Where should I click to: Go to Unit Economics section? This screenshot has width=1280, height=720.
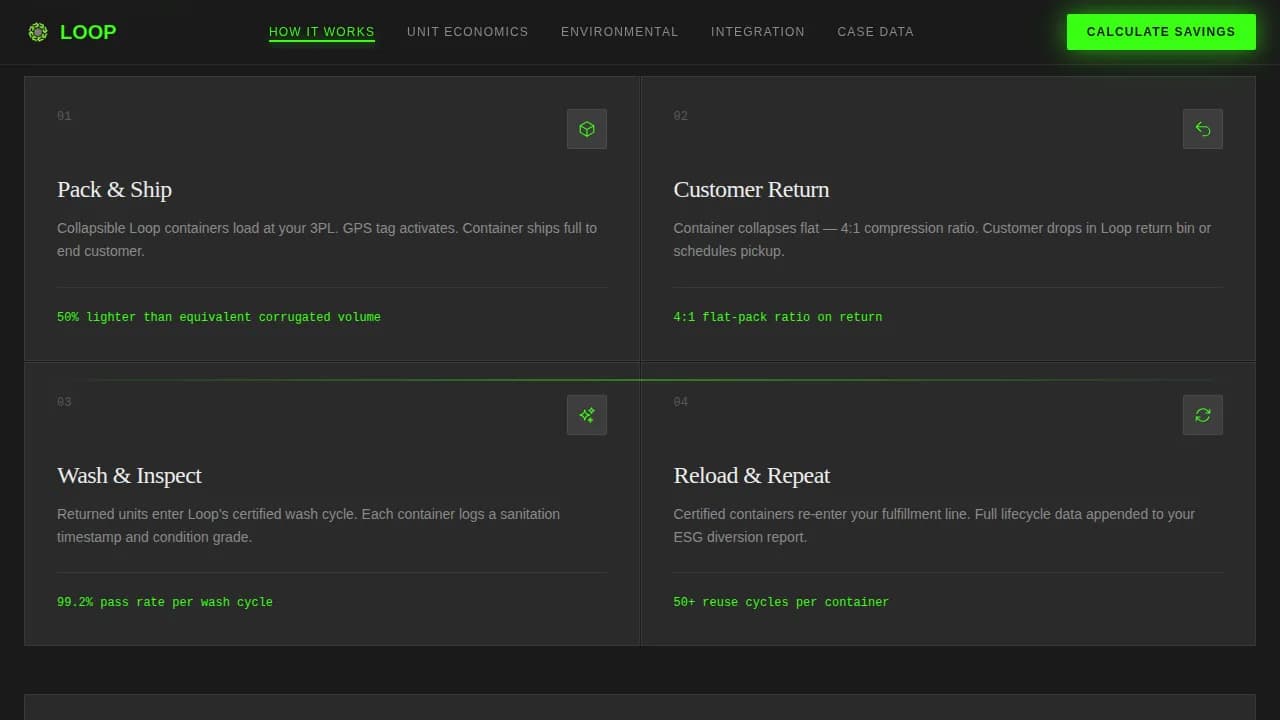click(467, 32)
